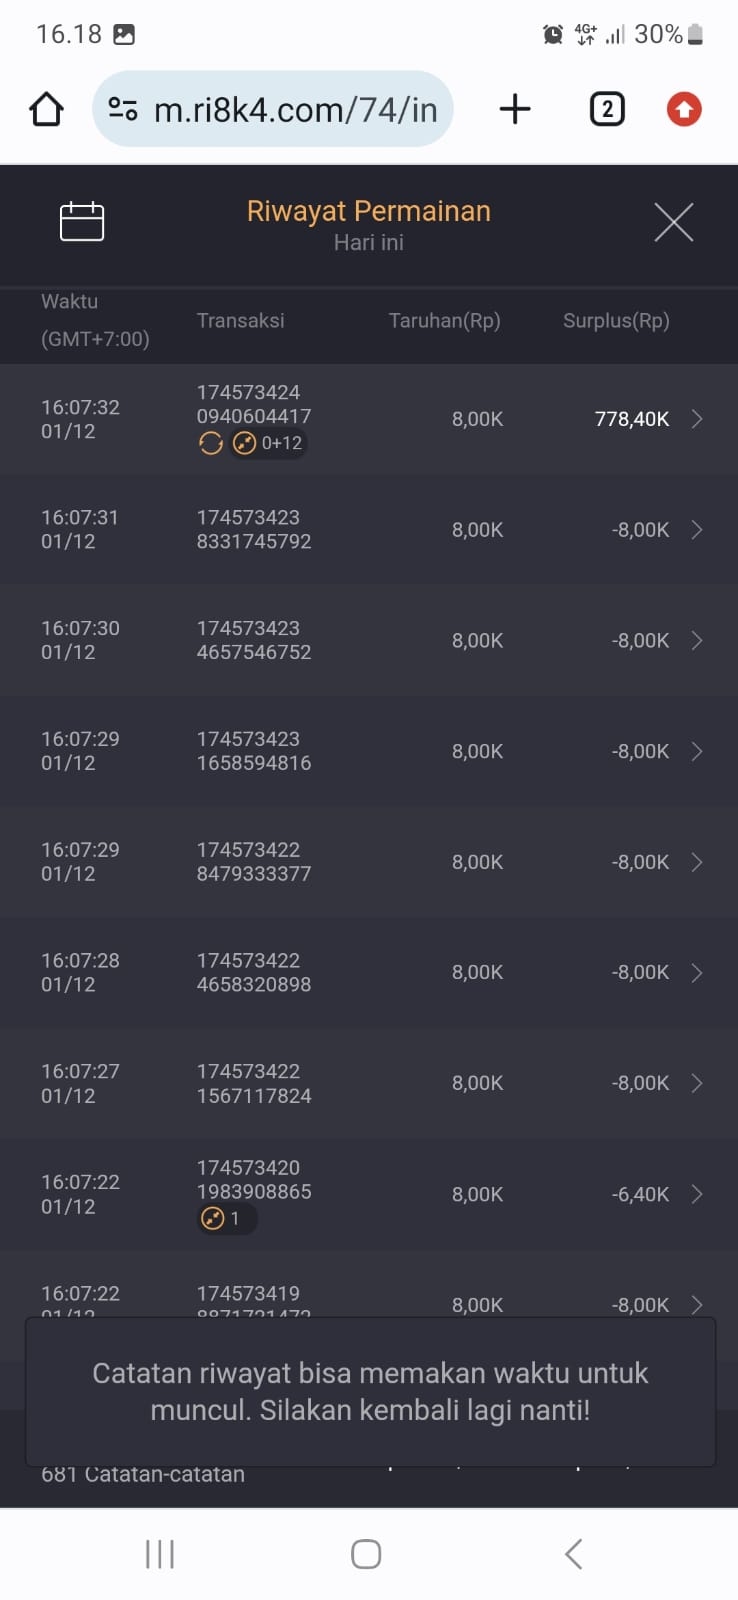Screen dimensions: 738x1600
Task: Tap the m.ri8k4.com address bar
Action: click(295, 109)
